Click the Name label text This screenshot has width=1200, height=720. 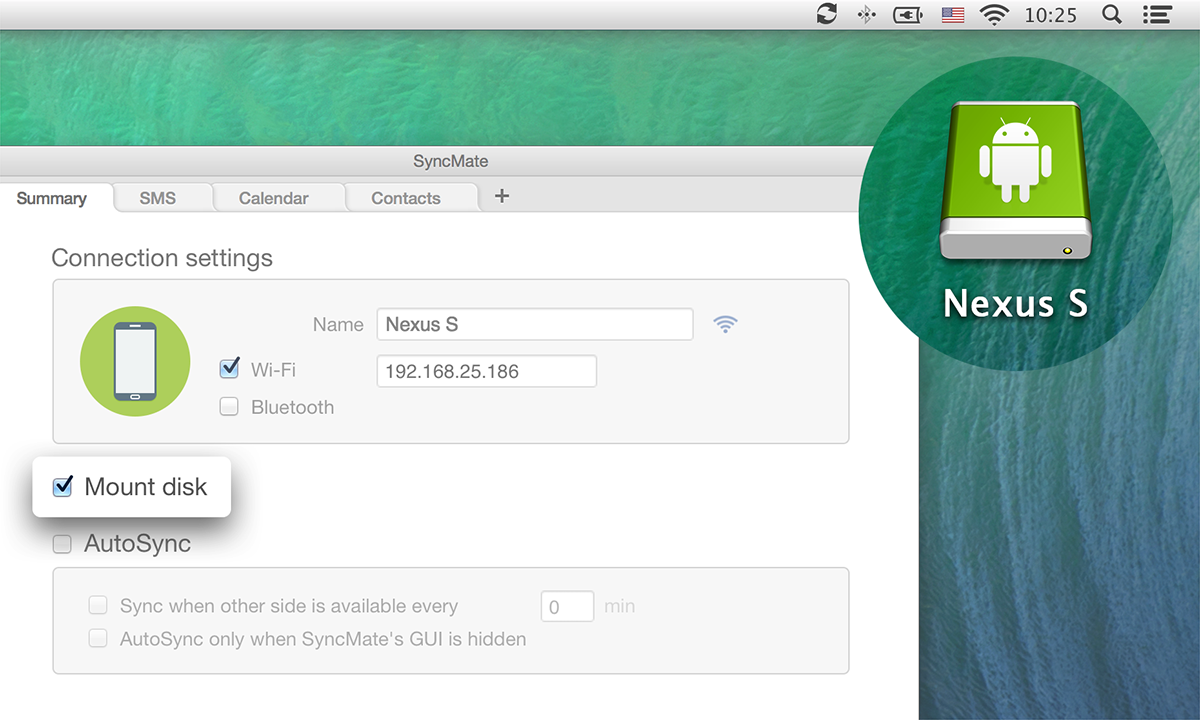[338, 324]
